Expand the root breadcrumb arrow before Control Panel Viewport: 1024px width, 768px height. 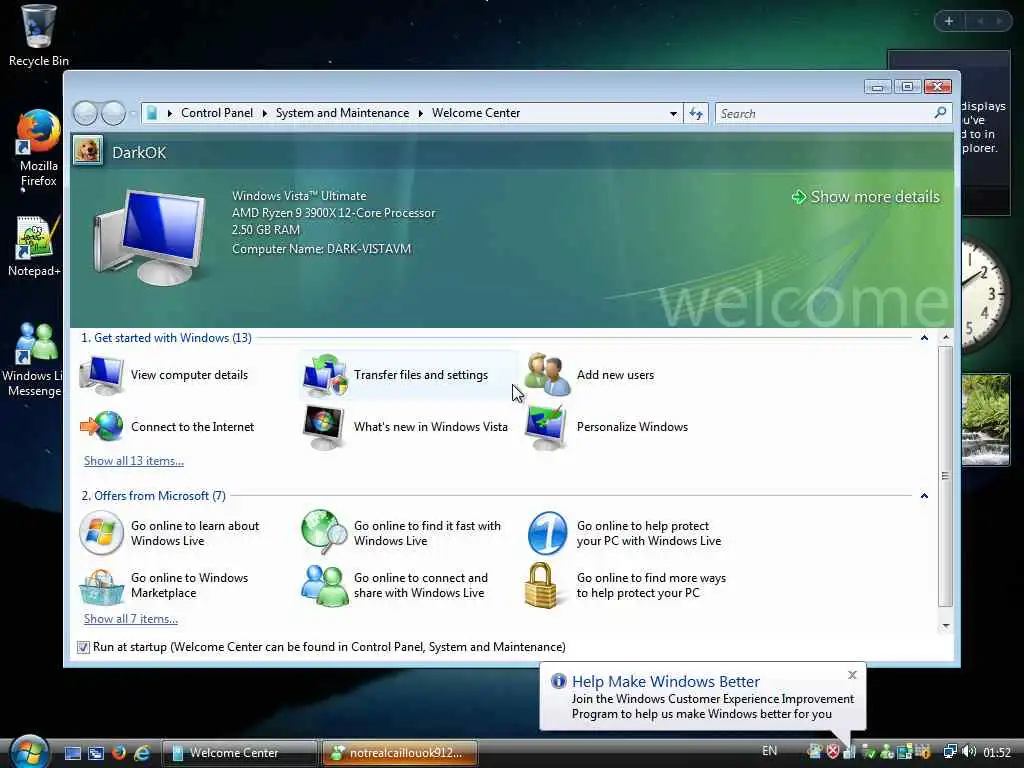170,114
